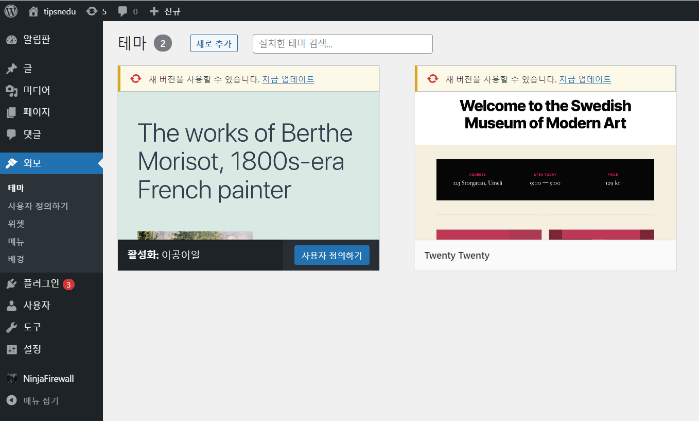
Task: Open the 알림판 menu label
Action: pyautogui.click(x=37, y=40)
